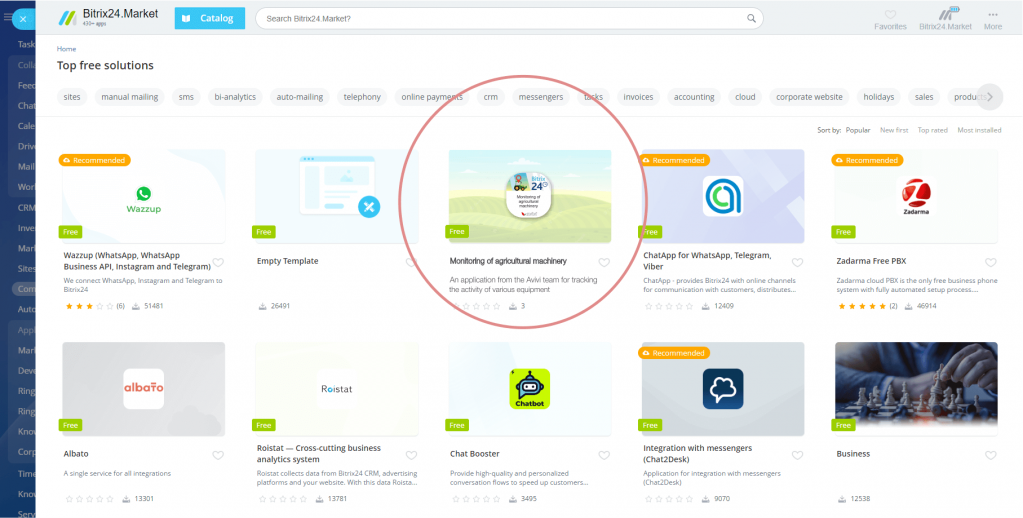This screenshot has width=1023, height=518.
Task: Click Zadarma five-star rating
Action: coord(861,306)
